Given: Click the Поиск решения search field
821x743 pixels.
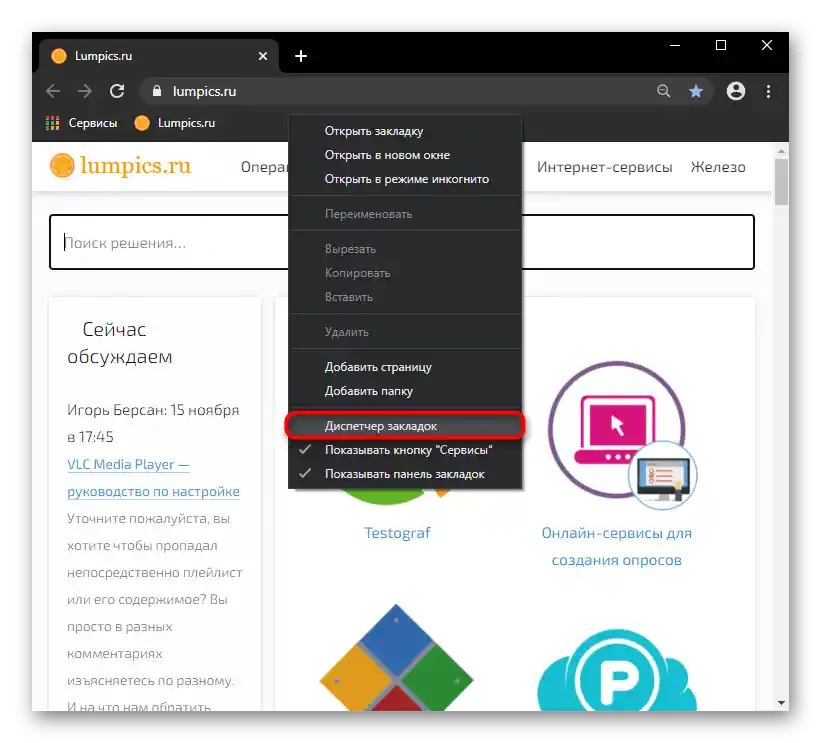Looking at the screenshot, I should (x=402, y=242).
